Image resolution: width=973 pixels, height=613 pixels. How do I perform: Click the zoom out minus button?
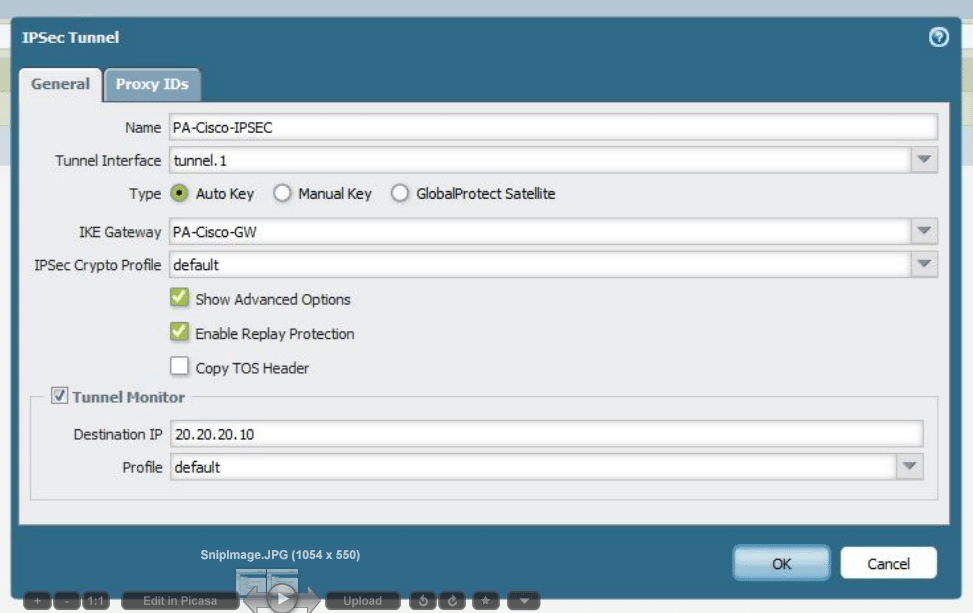tap(66, 601)
